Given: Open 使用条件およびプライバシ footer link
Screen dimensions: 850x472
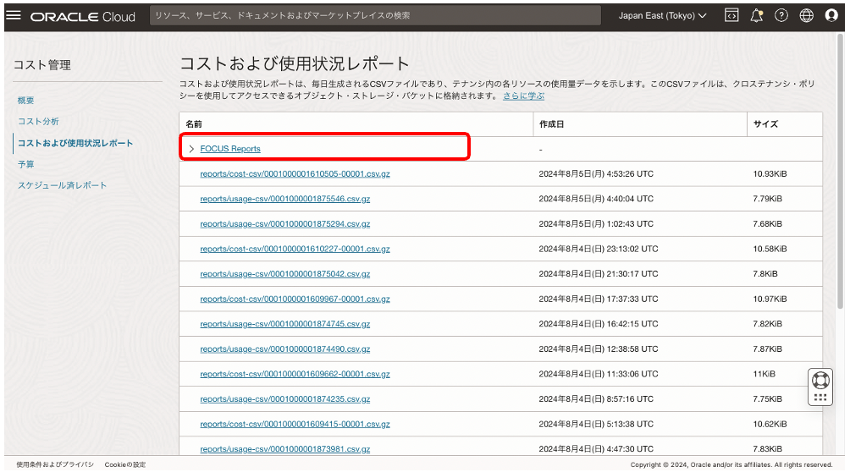Looking at the screenshot, I should [55, 464].
